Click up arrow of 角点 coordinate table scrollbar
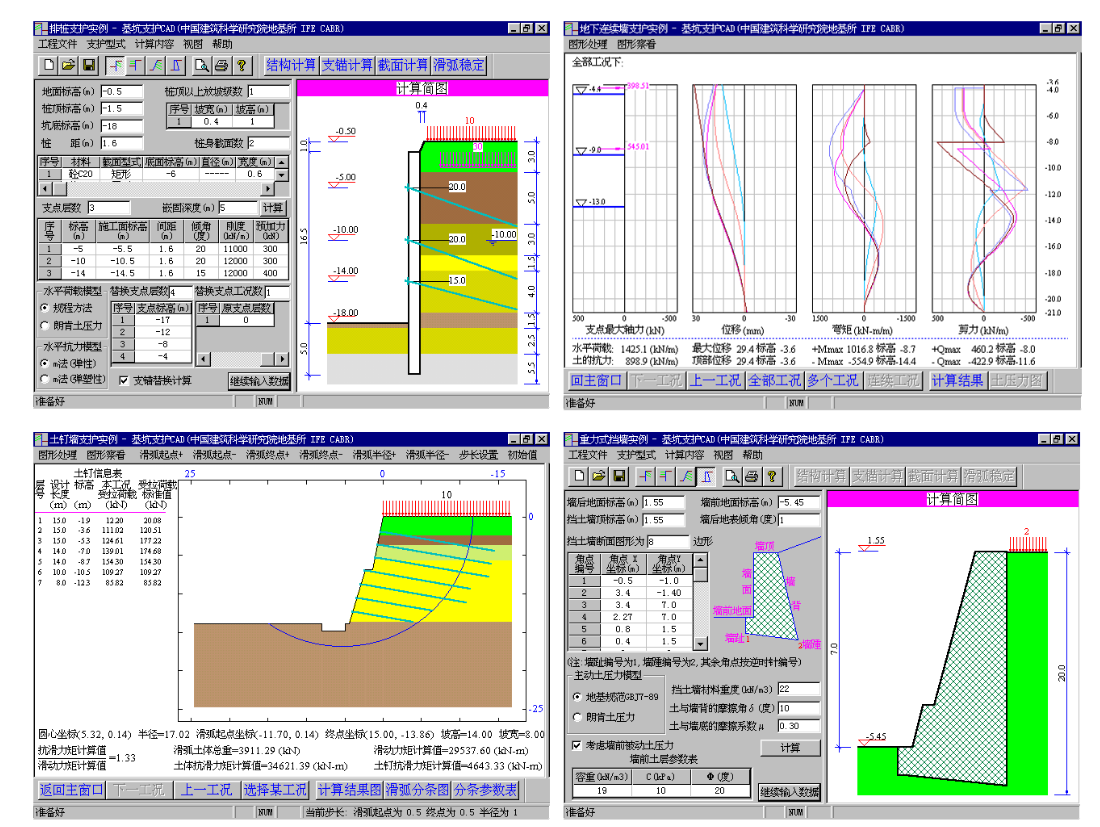The image size is (1100, 827). (700, 559)
